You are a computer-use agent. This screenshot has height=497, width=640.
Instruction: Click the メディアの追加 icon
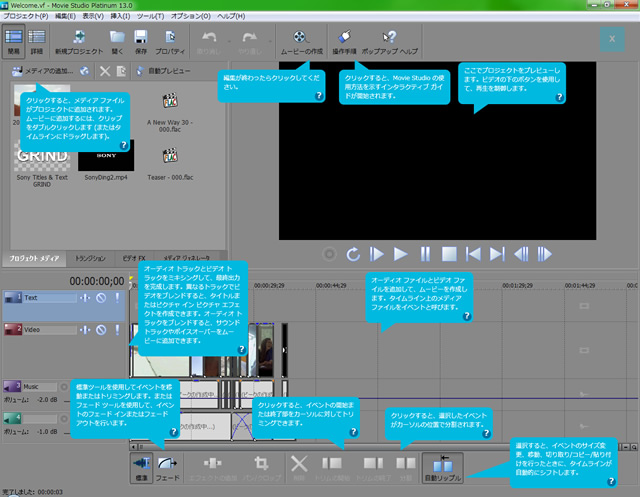(17, 71)
